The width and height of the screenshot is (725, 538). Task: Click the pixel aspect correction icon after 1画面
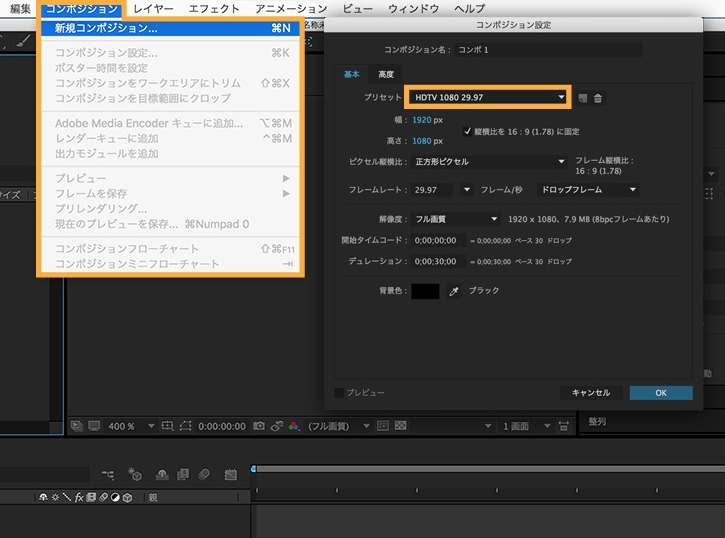click(x=564, y=426)
